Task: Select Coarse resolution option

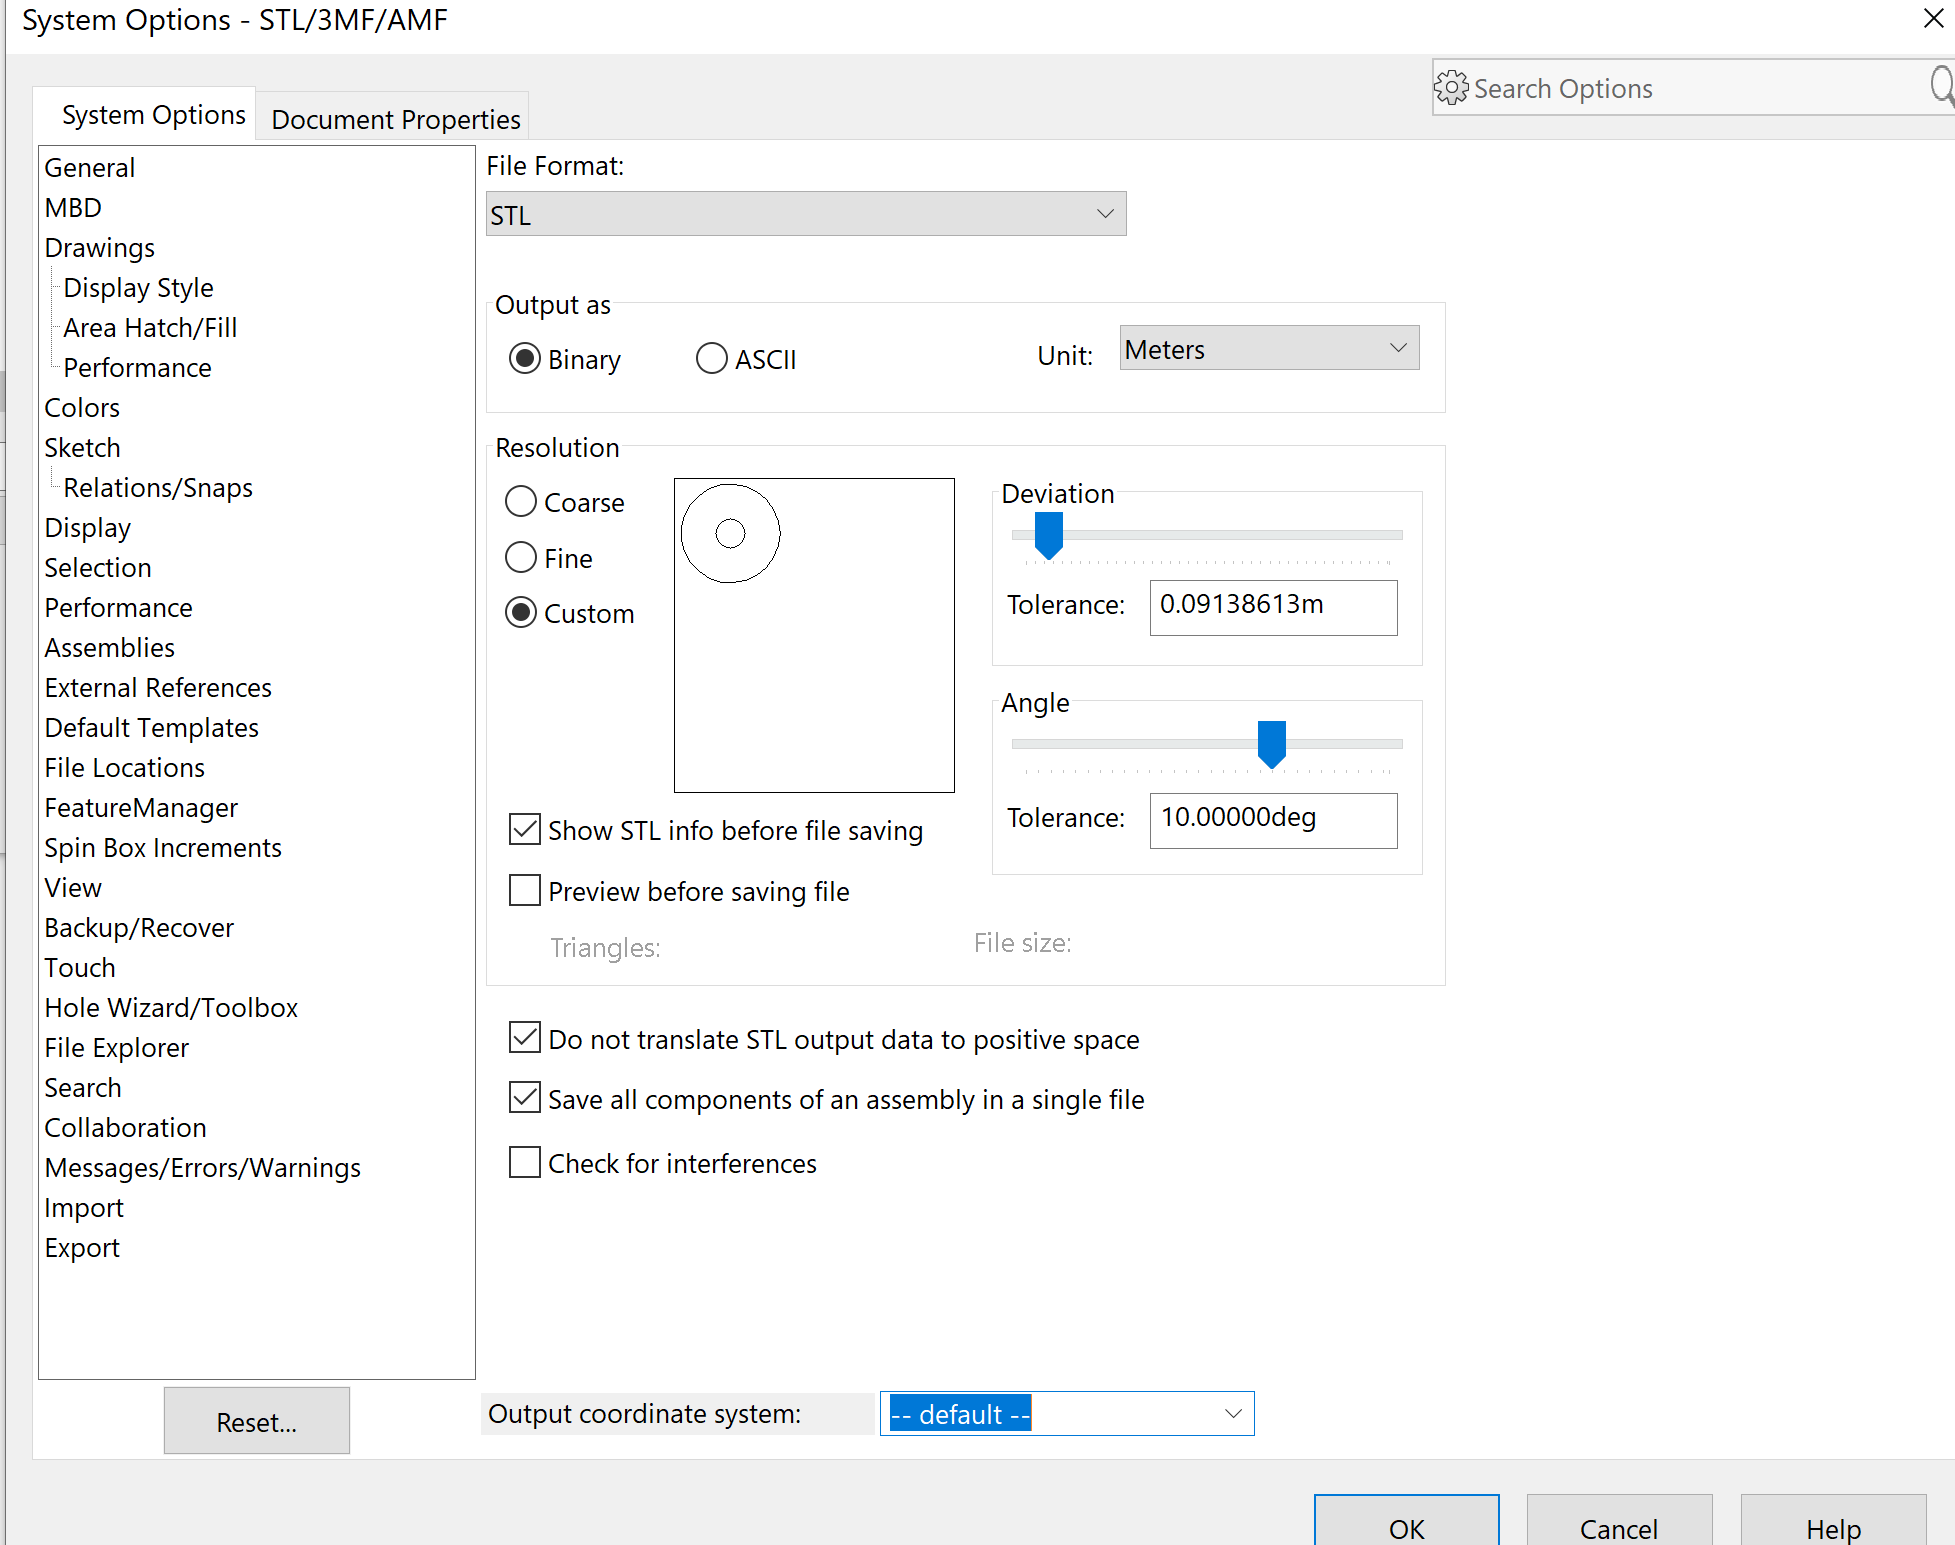Action: click(x=521, y=502)
